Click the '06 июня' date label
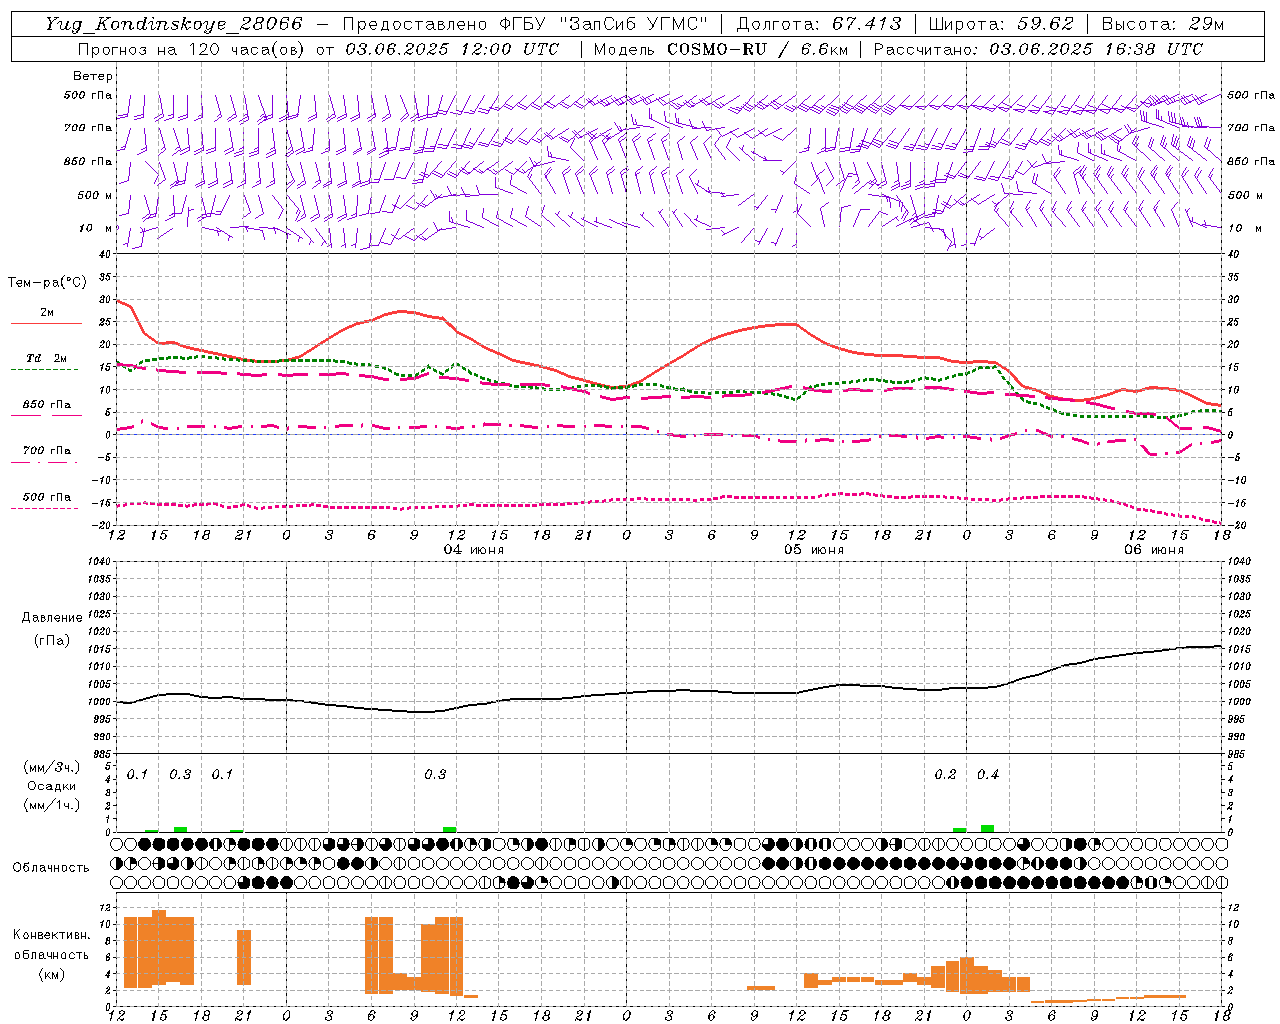This screenshot has width=1280, height=1024. (1154, 550)
